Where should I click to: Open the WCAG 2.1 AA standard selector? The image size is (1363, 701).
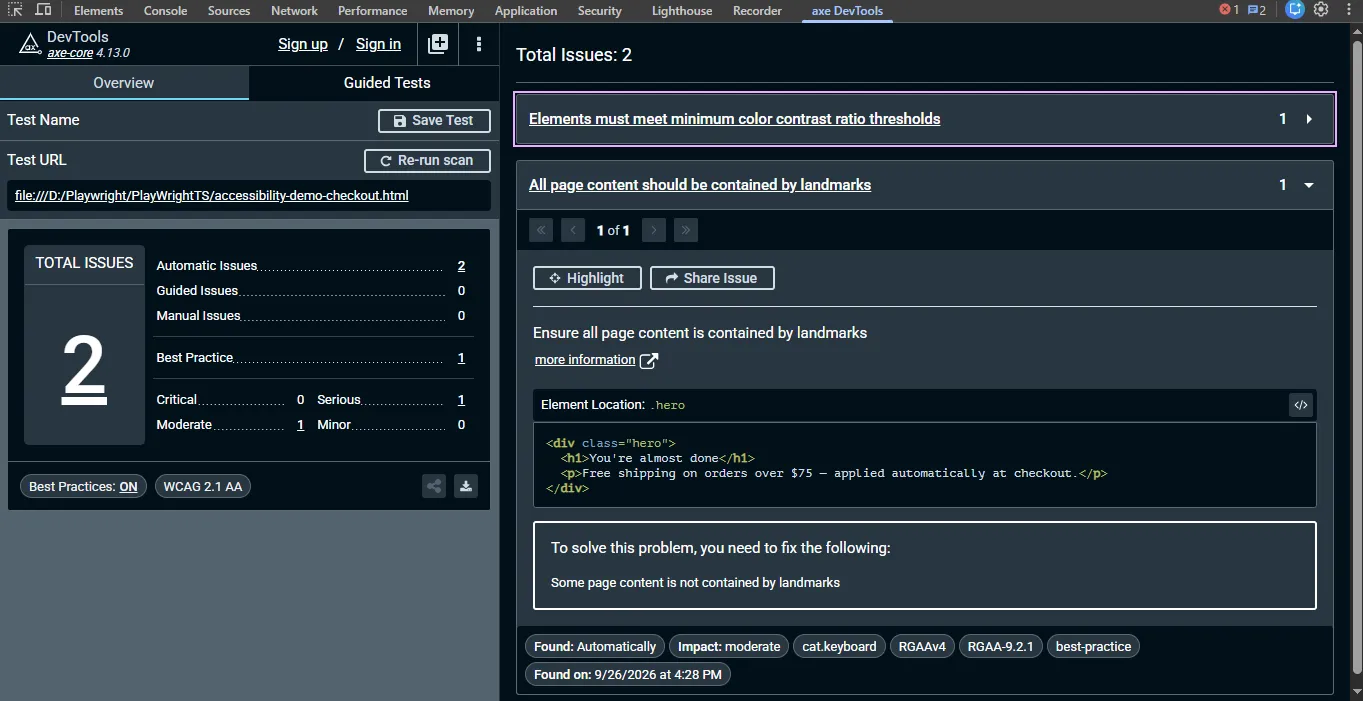point(203,487)
